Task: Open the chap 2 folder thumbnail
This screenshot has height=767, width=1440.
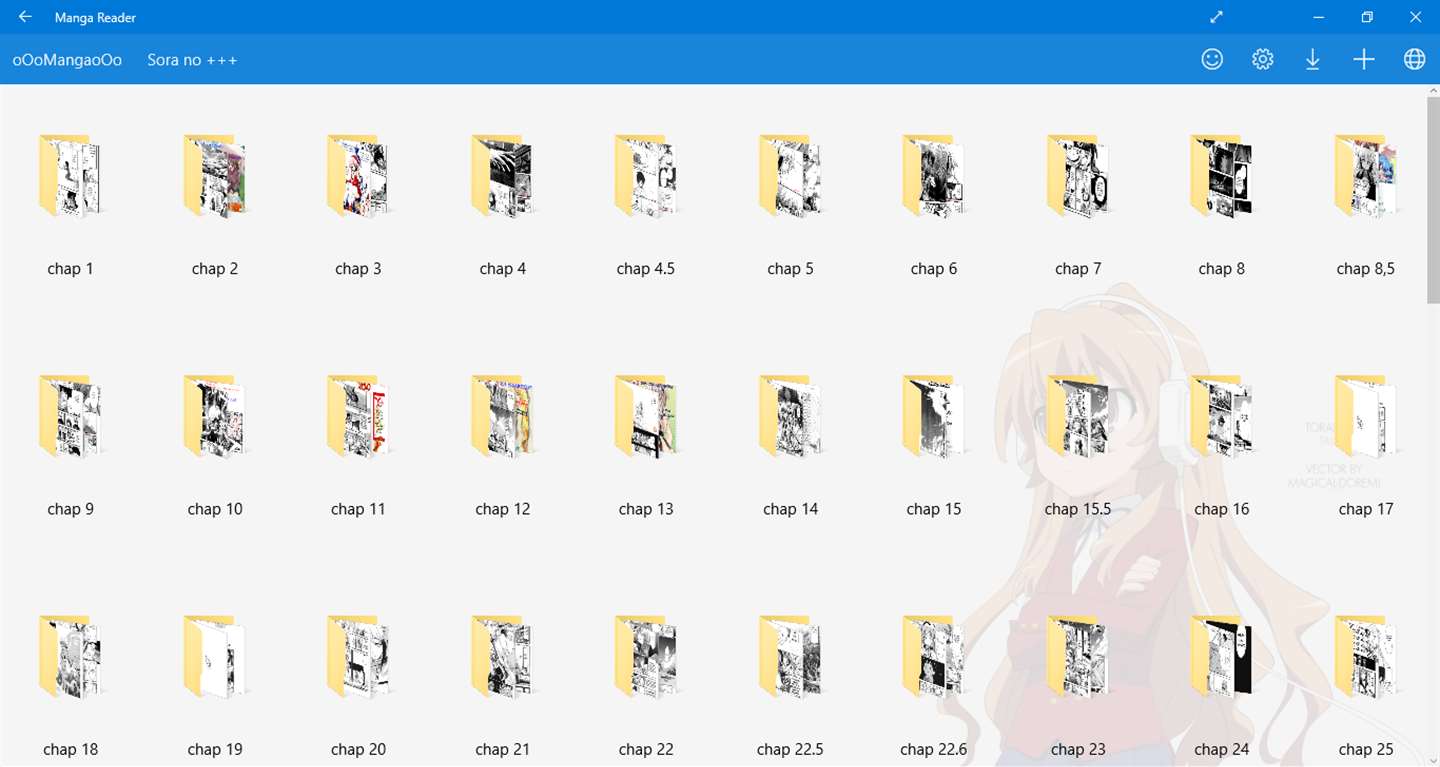Action: tap(215, 177)
